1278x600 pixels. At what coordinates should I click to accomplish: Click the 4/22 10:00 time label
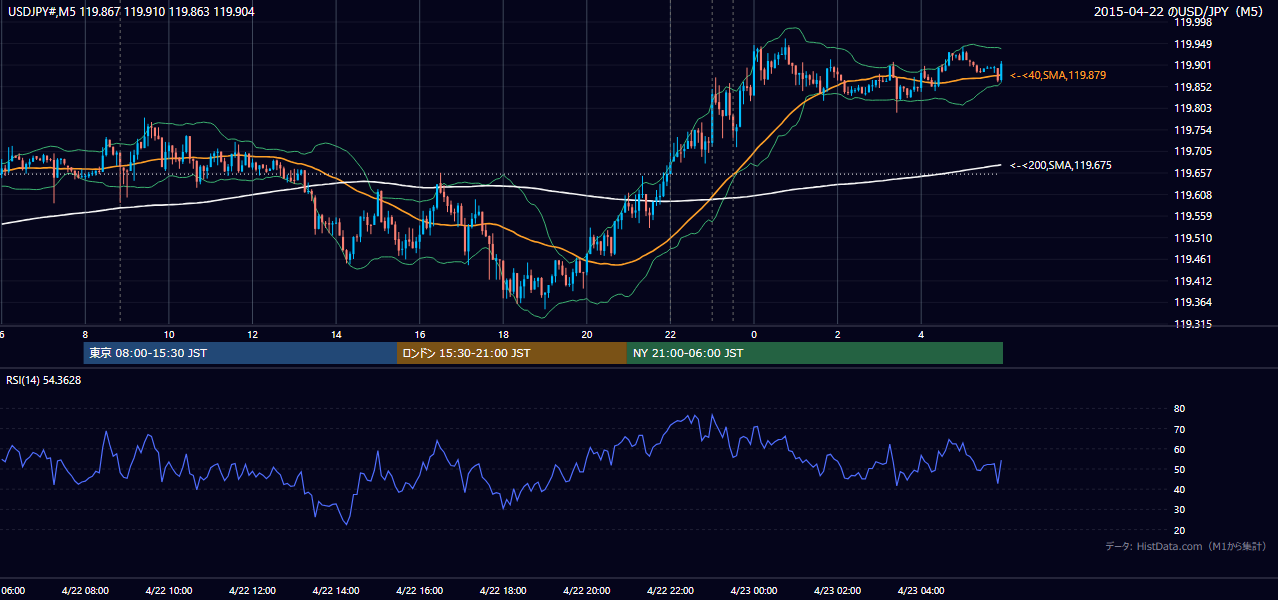pos(169,590)
